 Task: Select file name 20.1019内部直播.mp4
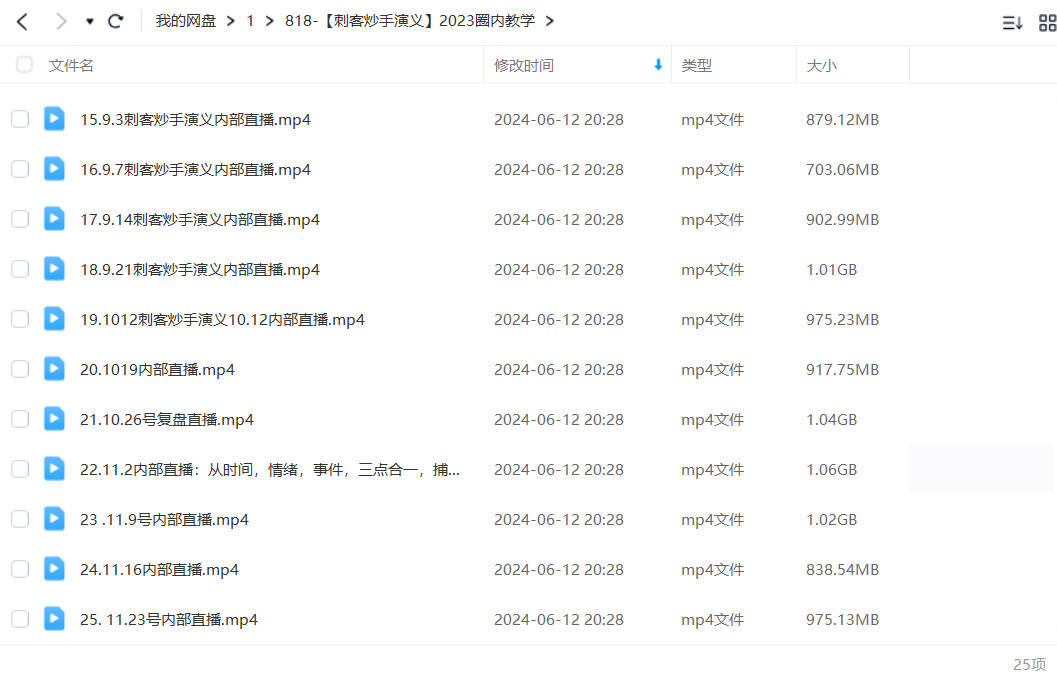pos(157,370)
